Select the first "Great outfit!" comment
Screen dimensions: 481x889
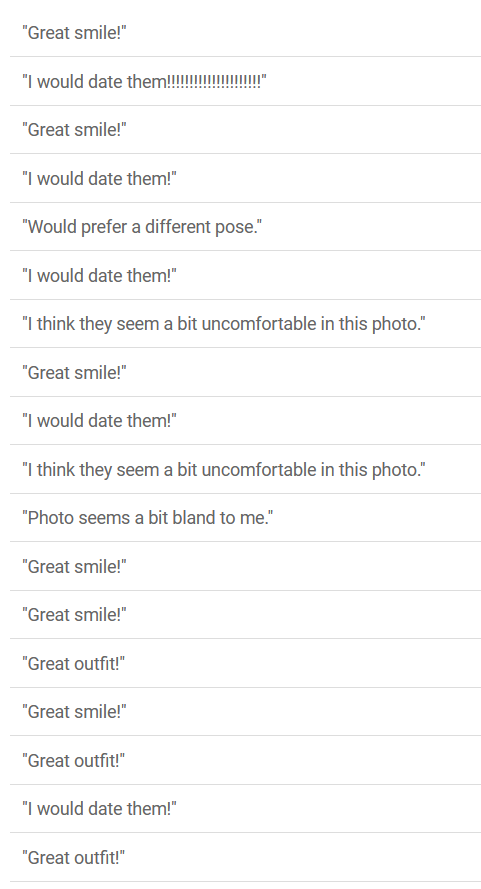(245, 663)
